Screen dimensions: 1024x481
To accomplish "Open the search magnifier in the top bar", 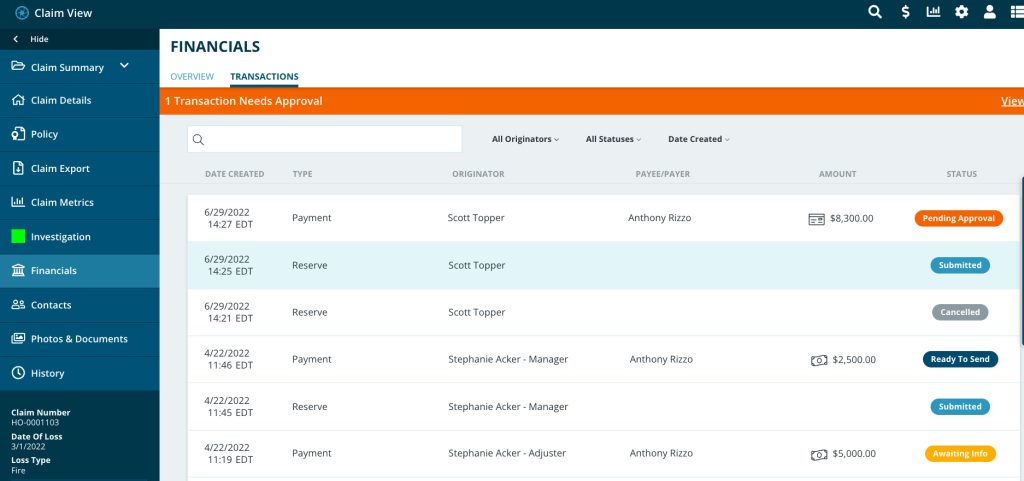I will [874, 12].
